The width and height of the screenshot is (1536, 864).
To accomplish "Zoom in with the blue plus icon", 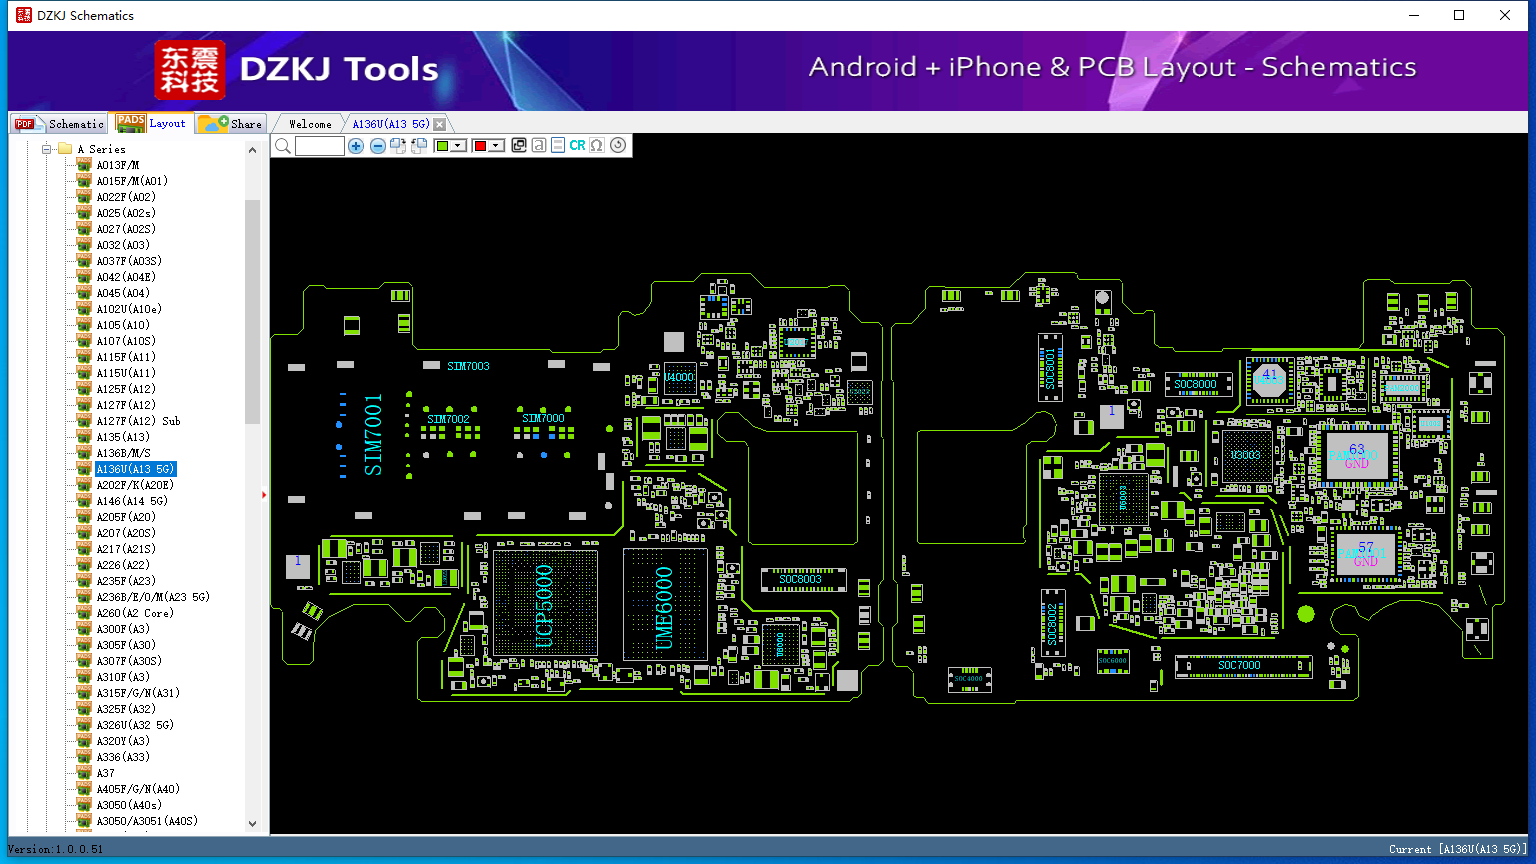I will tap(356, 146).
